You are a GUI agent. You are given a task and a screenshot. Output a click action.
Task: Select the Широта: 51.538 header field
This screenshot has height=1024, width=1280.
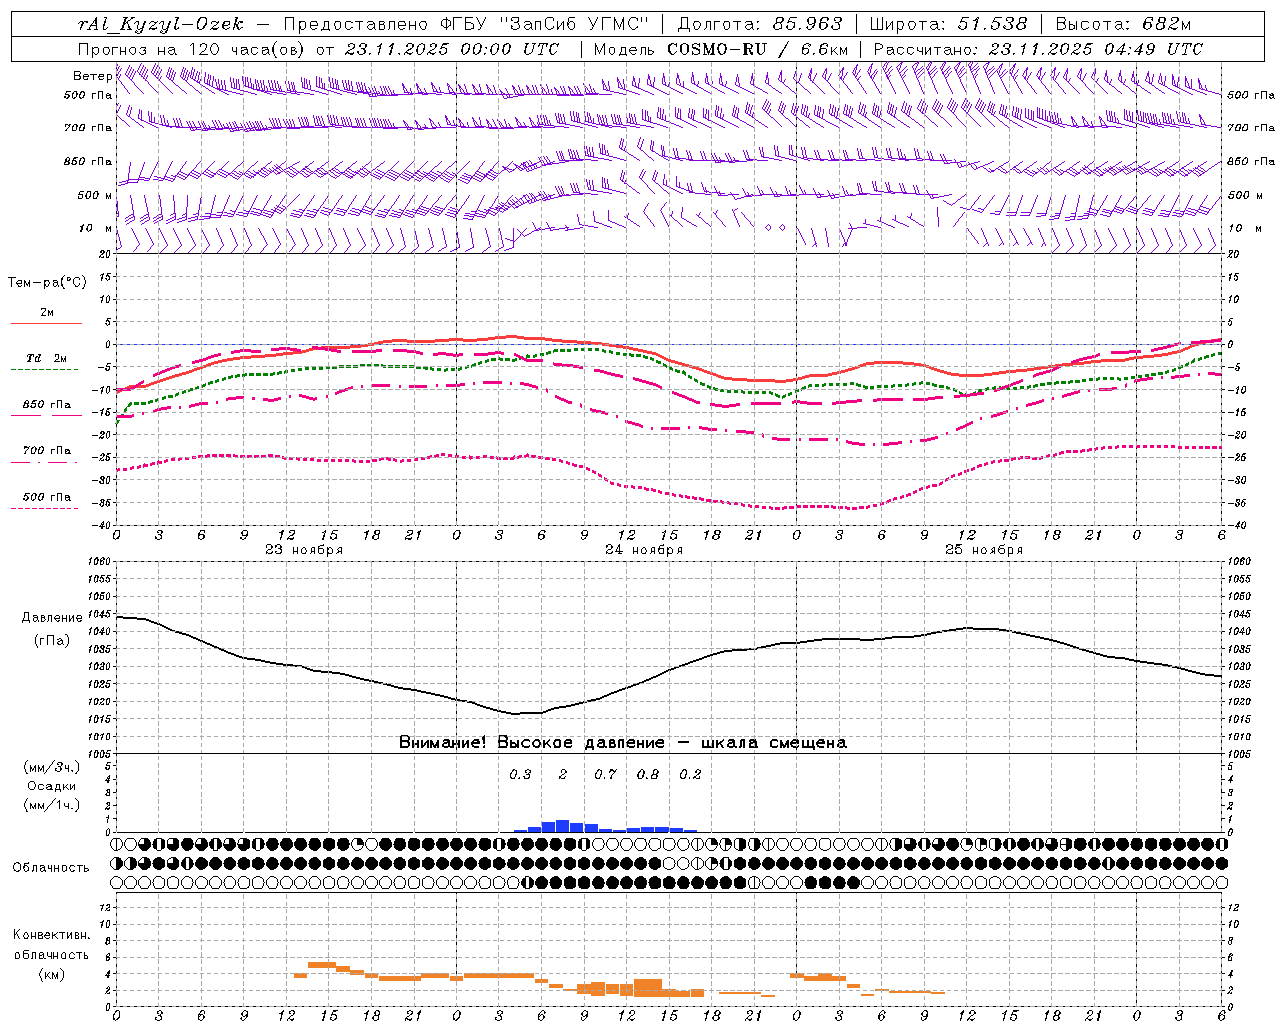[x=948, y=24]
